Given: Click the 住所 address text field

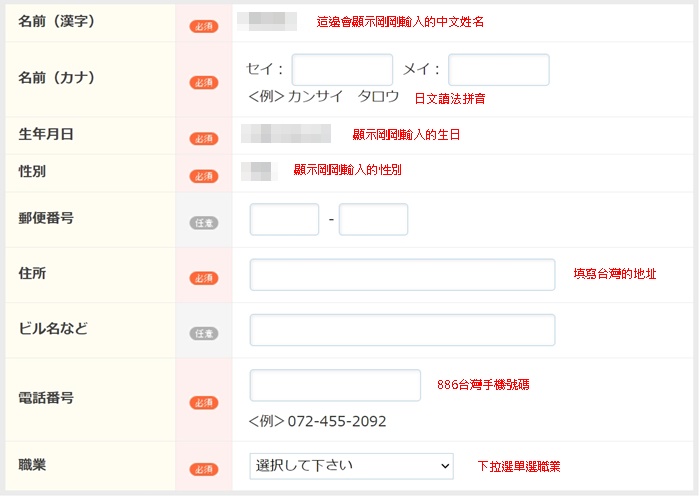Looking at the screenshot, I should click(402, 274).
